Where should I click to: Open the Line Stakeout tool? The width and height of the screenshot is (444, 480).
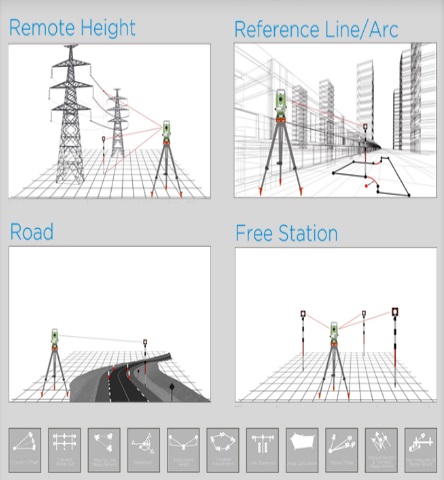click(x=262, y=450)
